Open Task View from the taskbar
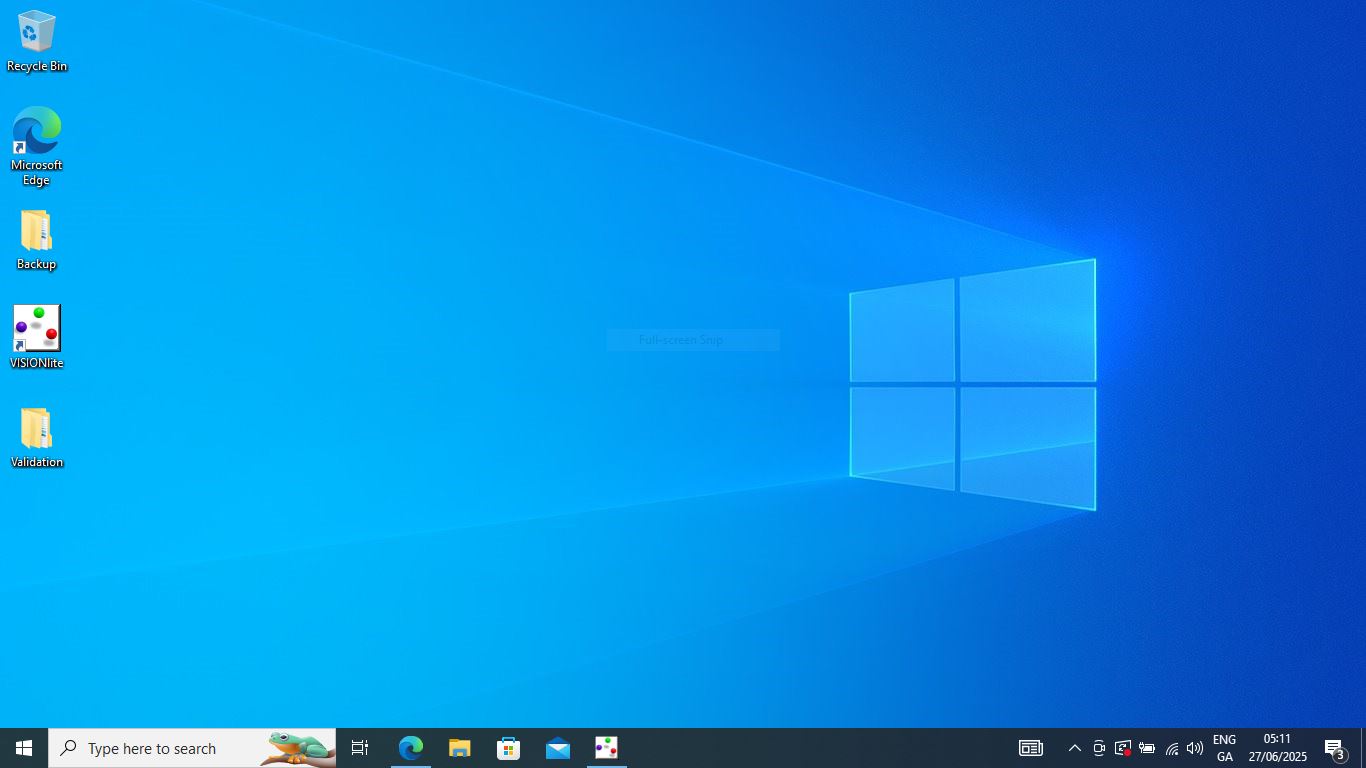 click(360, 748)
